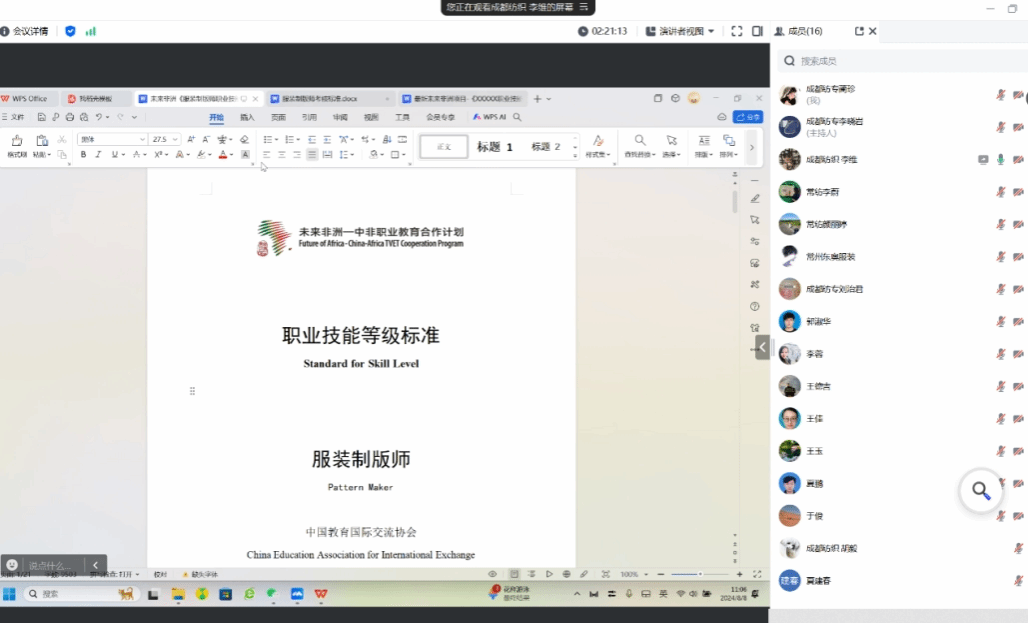Apply the 标题 1 heading style

coord(494,147)
